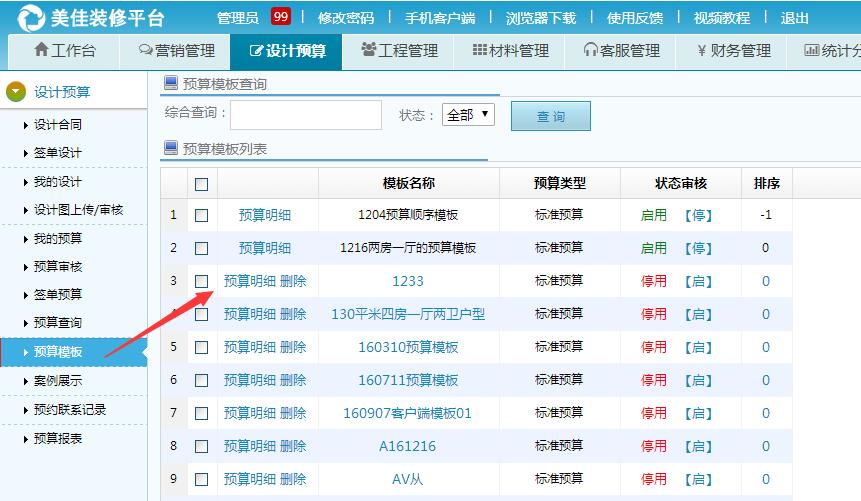Click the 查询 search button
Image resolution: width=861 pixels, height=501 pixels.
tap(550, 116)
